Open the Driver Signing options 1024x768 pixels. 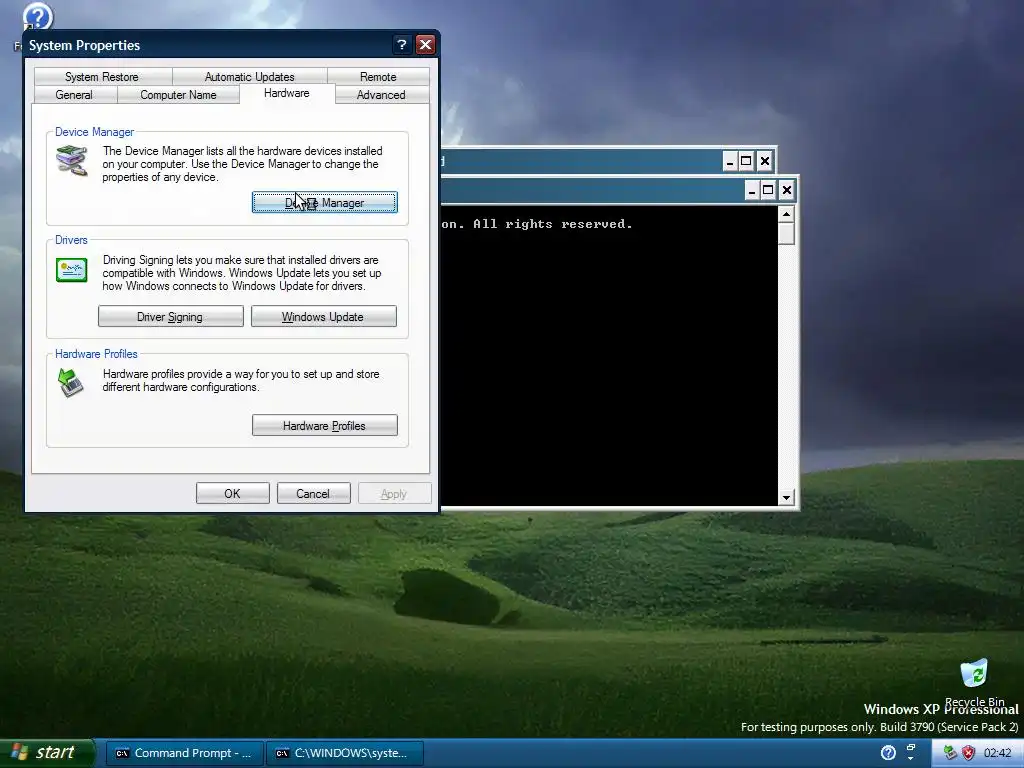click(x=170, y=317)
